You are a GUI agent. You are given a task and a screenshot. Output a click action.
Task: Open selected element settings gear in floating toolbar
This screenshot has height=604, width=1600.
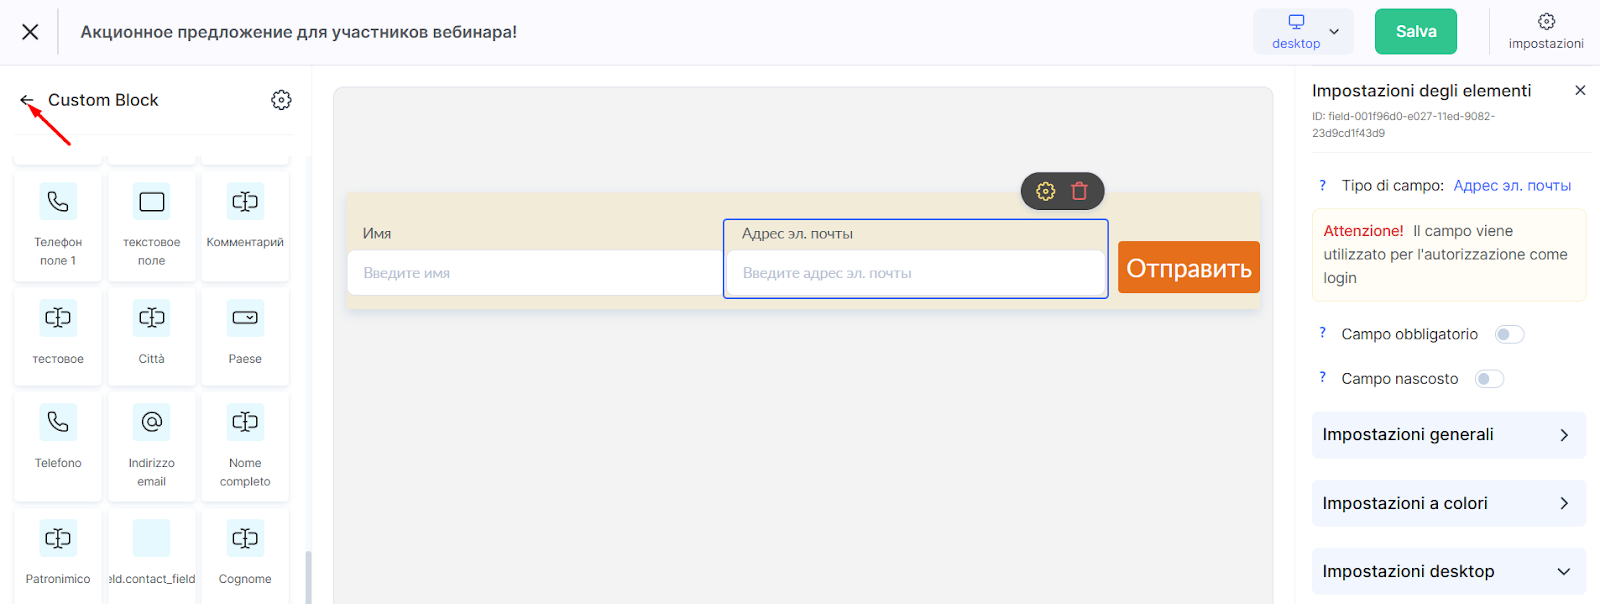tap(1046, 191)
